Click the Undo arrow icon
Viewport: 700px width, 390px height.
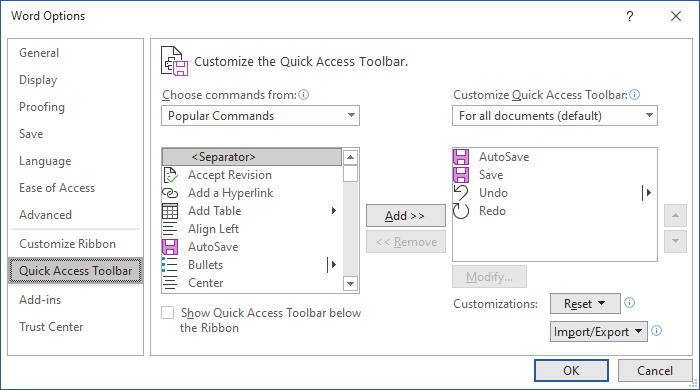tap(461, 193)
